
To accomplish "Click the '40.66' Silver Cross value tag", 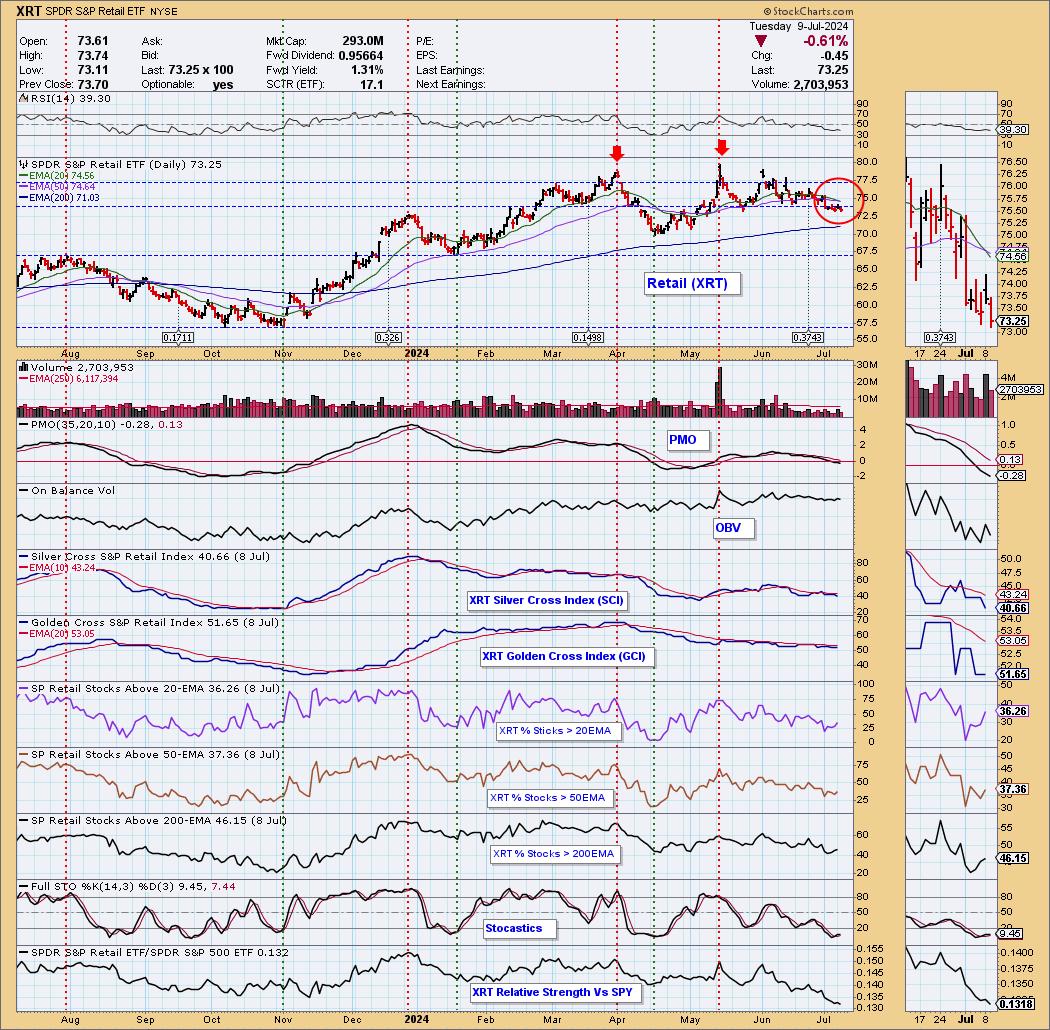I will (x=1012, y=608).
